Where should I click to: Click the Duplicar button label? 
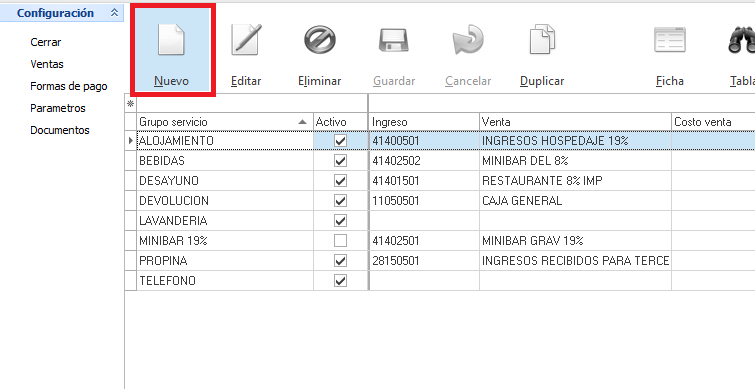coord(542,81)
